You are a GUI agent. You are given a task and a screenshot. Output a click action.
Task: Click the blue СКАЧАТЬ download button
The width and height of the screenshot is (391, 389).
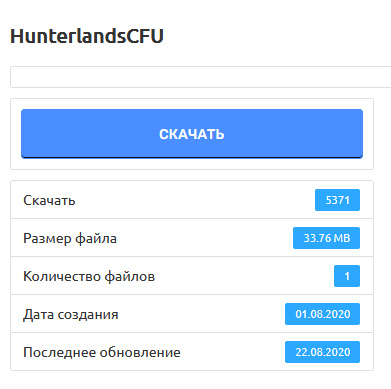pos(192,133)
